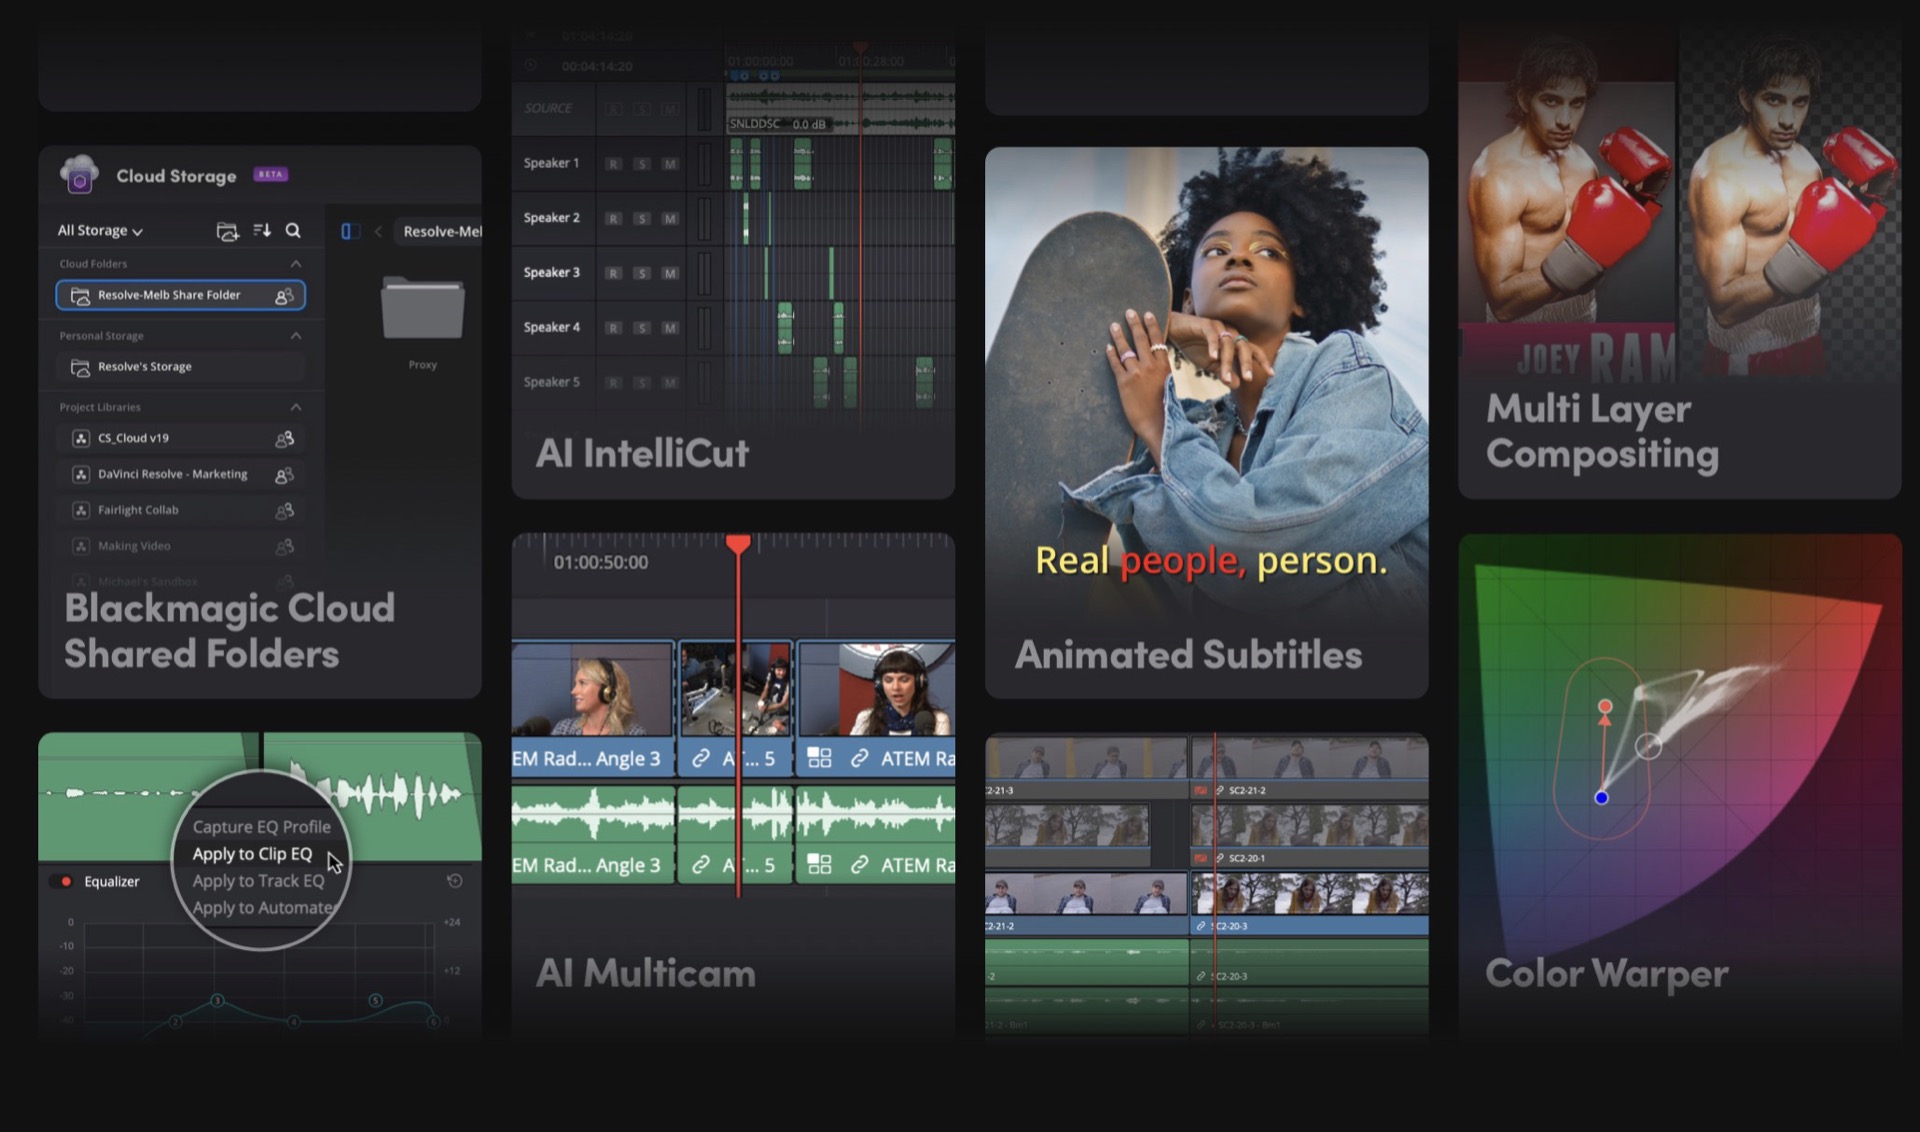The image size is (1920, 1132).
Task: Open the Proxy folder thumbnail
Action: click(x=423, y=310)
